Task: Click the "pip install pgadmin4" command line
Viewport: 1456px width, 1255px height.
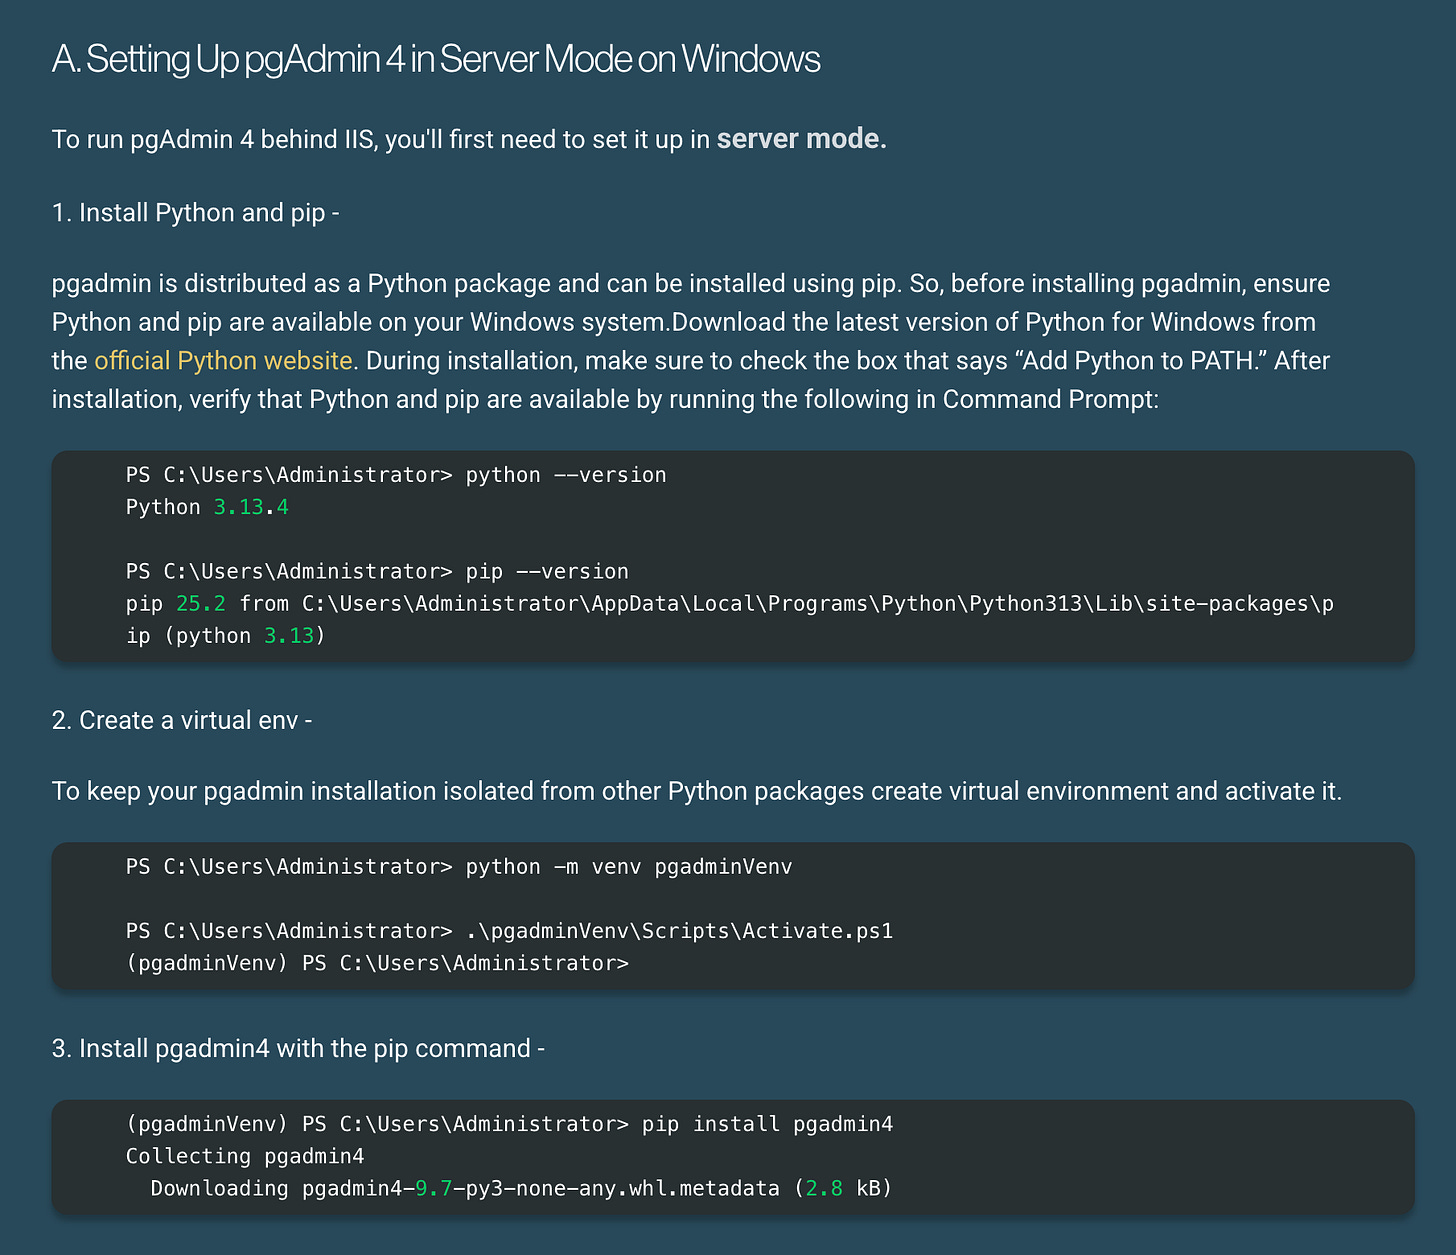Action: pyautogui.click(x=509, y=1124)
